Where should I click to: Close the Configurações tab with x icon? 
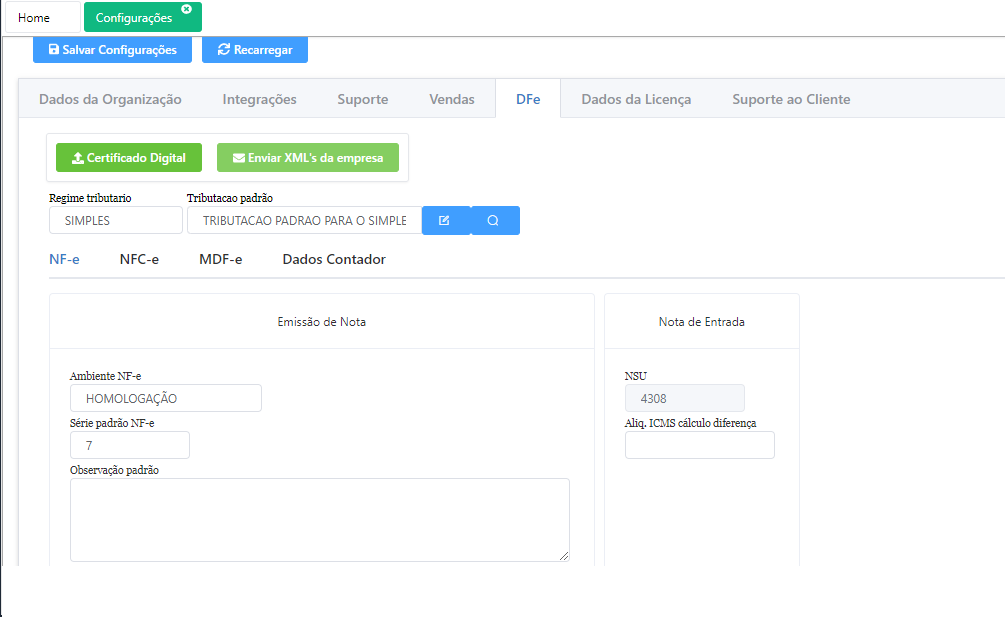tap(187, 9)
